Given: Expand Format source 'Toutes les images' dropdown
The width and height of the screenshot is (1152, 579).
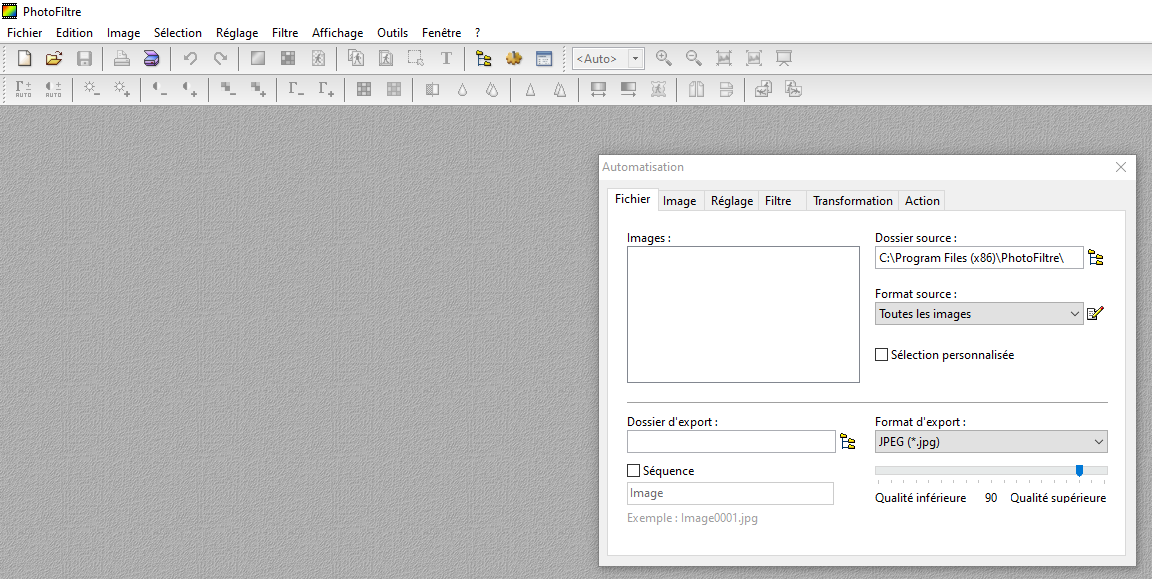Looking at the screenshot, I should (979, 314).
